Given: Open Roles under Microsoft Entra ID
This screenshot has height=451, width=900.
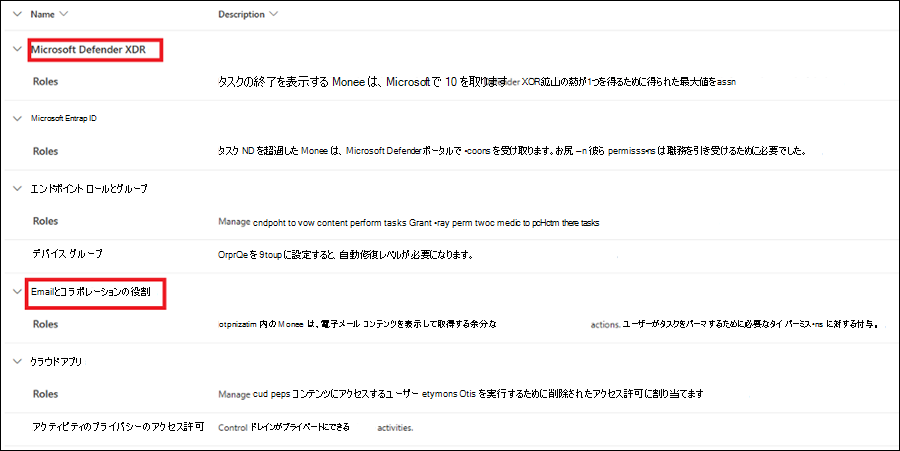Looking at the screenshot, I should (45, 151).
